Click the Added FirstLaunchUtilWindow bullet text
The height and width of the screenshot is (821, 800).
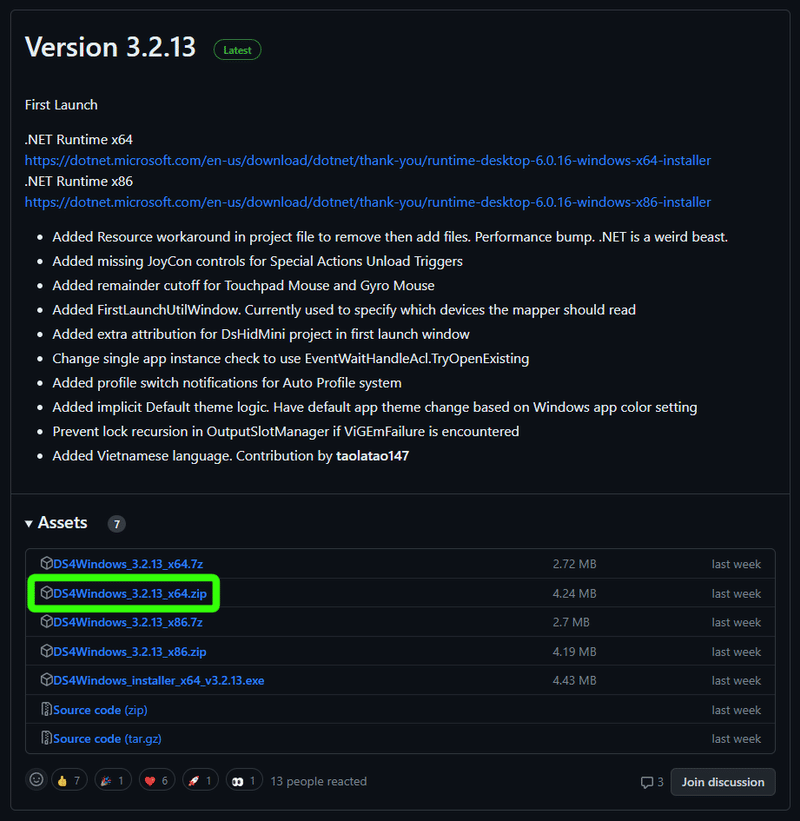[x=343, y=309]
